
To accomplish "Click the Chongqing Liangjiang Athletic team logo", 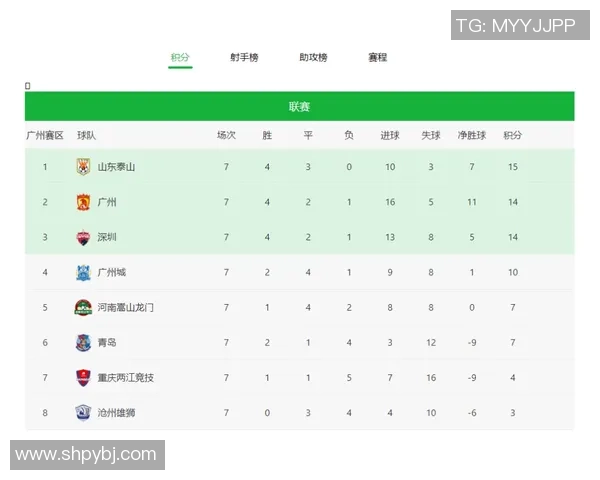I will point(83,377).
